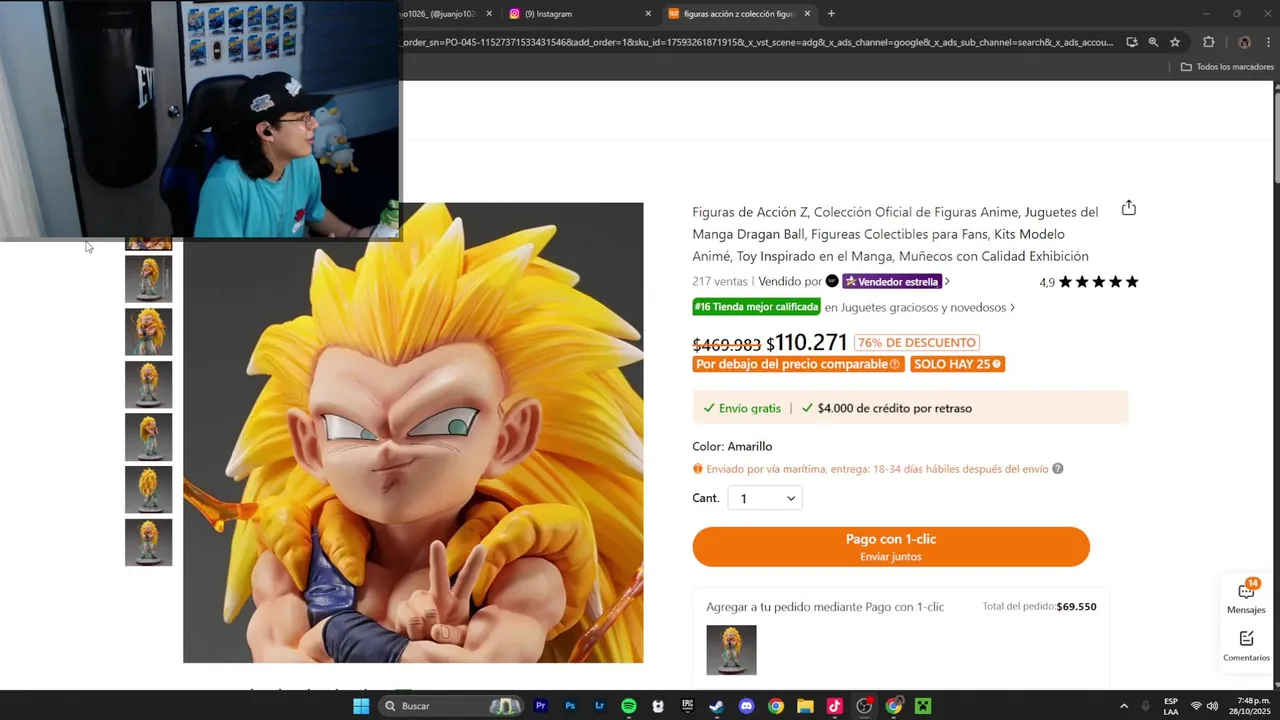1280x720 pixels.
Task: Open Minecraft creeper icon from taskbar
Action: (x=923, y=706)
